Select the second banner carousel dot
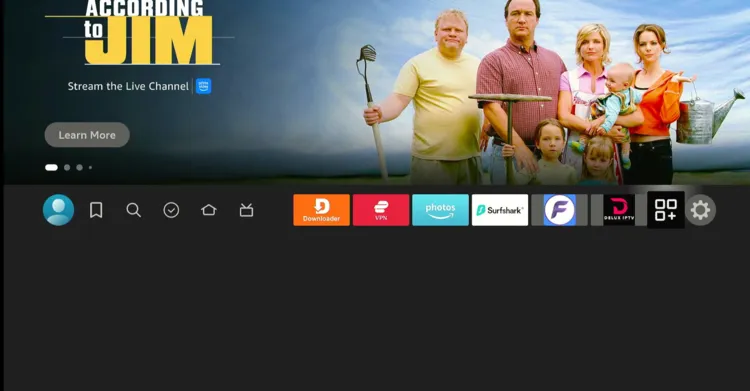The height and width of the screenshot is (391, 750). click(67, 168)
